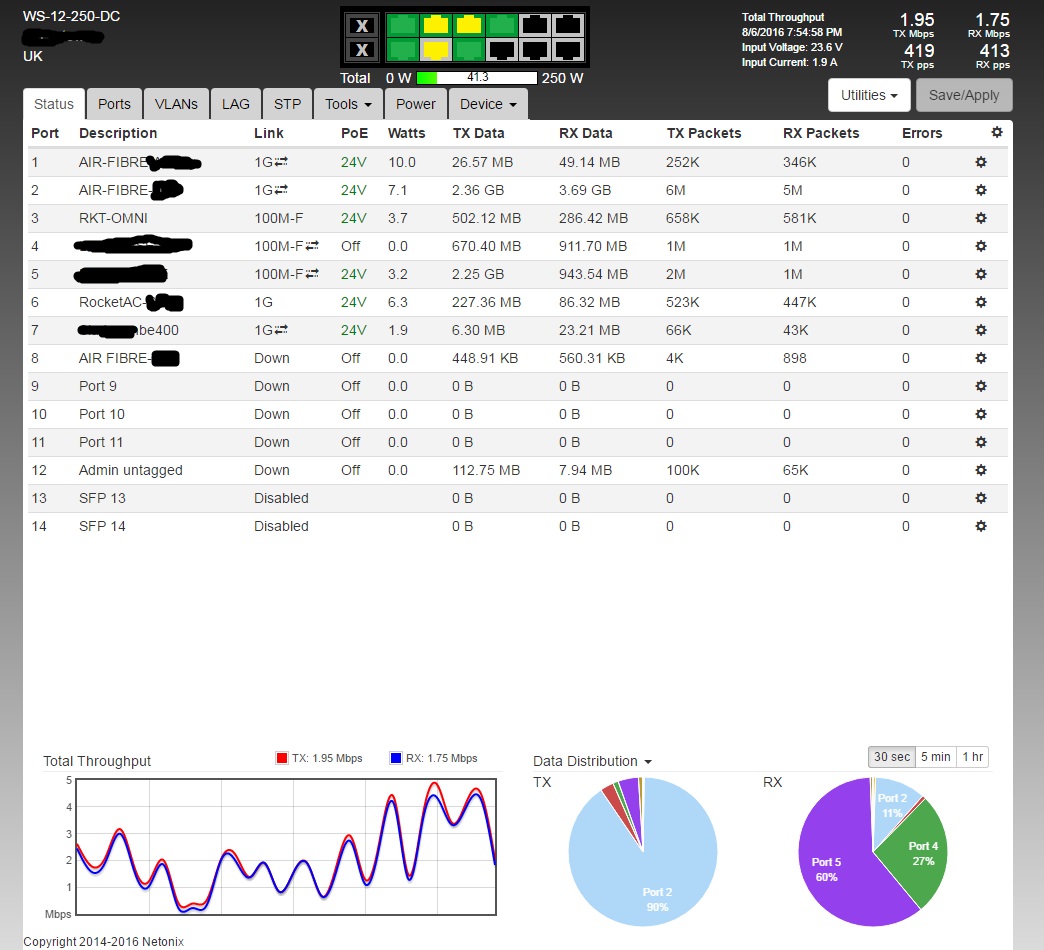Open gear settings for Admin untagged port
This screenshot has height=950, width=1044.
click(x=981, y=470)
